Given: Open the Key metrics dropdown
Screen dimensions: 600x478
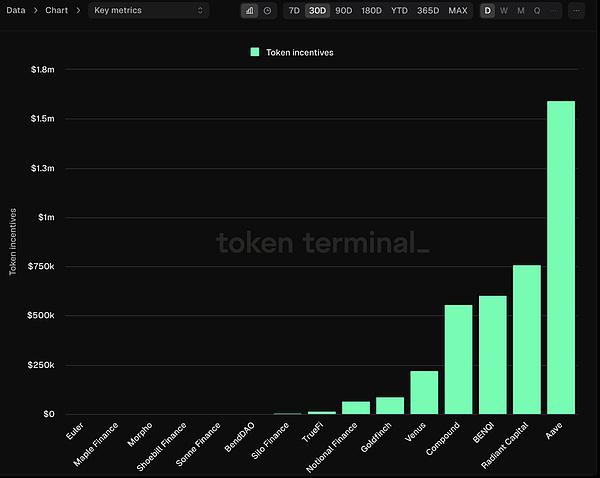Looking at the screenshot, I should pyautogui.click(x=148, y=11).
